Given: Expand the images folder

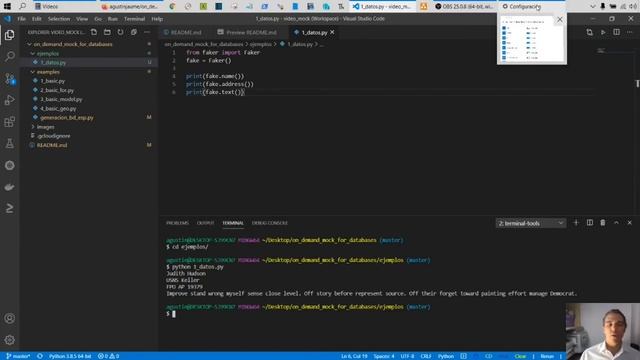Looking at the screenshot, I should tap(45, 127).
